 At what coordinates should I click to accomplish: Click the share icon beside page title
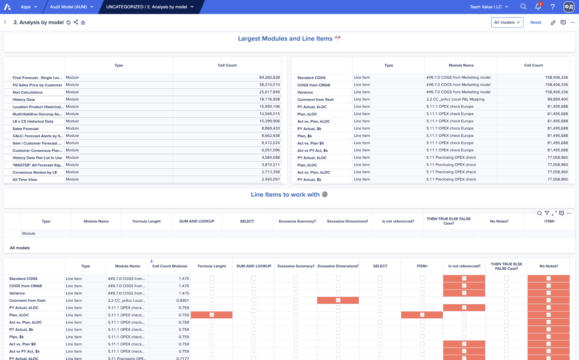76,22
